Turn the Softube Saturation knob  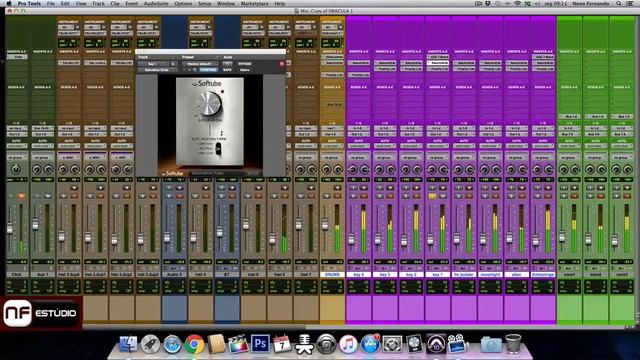tap(209, 104)
